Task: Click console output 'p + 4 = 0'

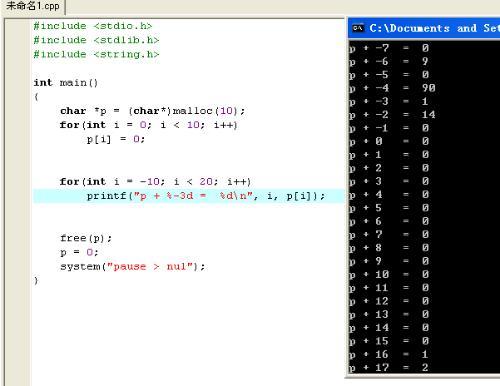Action: (x=389, y=195)
